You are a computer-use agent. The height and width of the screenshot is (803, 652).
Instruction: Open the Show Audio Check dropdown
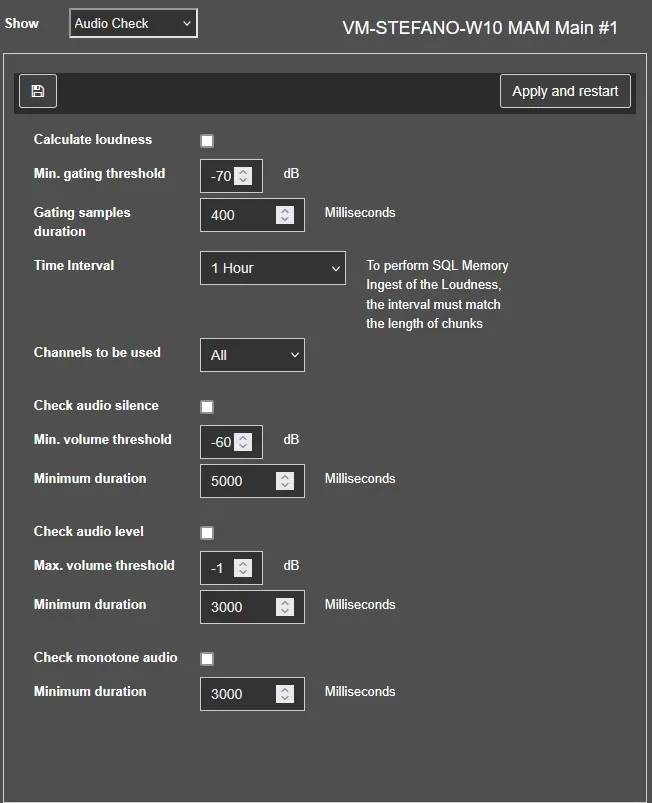[133, 23]
